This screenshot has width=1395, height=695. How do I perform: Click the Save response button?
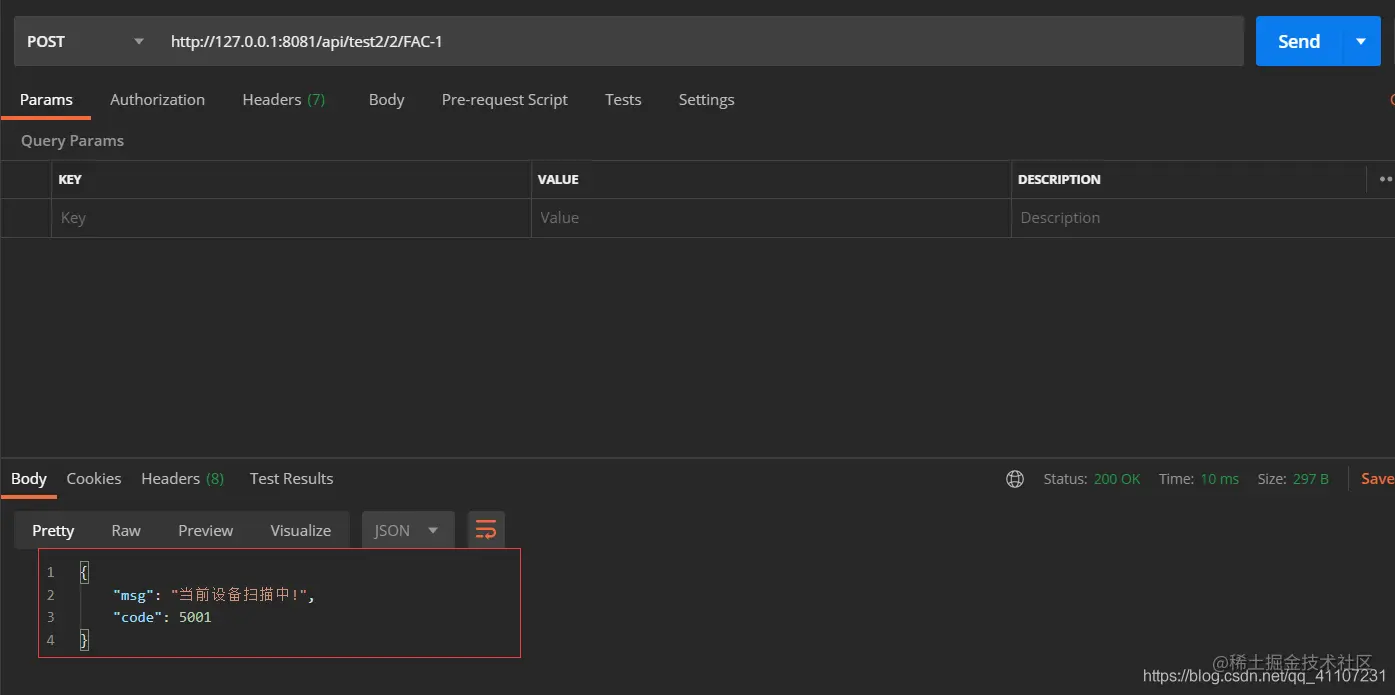[1377, 479]
